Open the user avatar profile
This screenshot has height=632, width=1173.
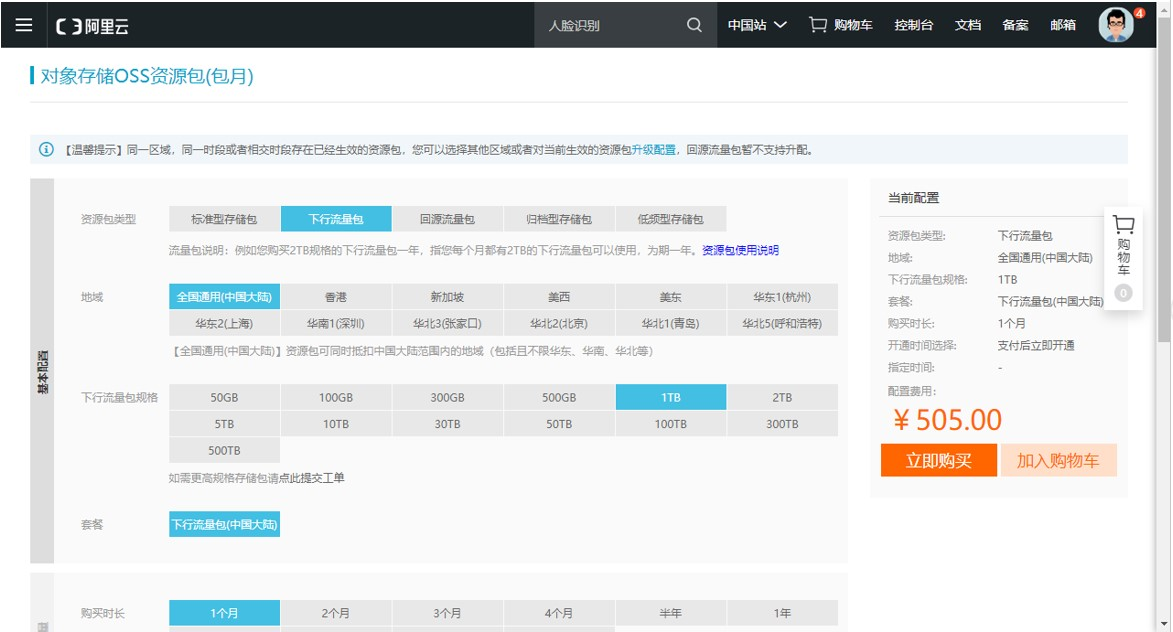(1116, 25)
